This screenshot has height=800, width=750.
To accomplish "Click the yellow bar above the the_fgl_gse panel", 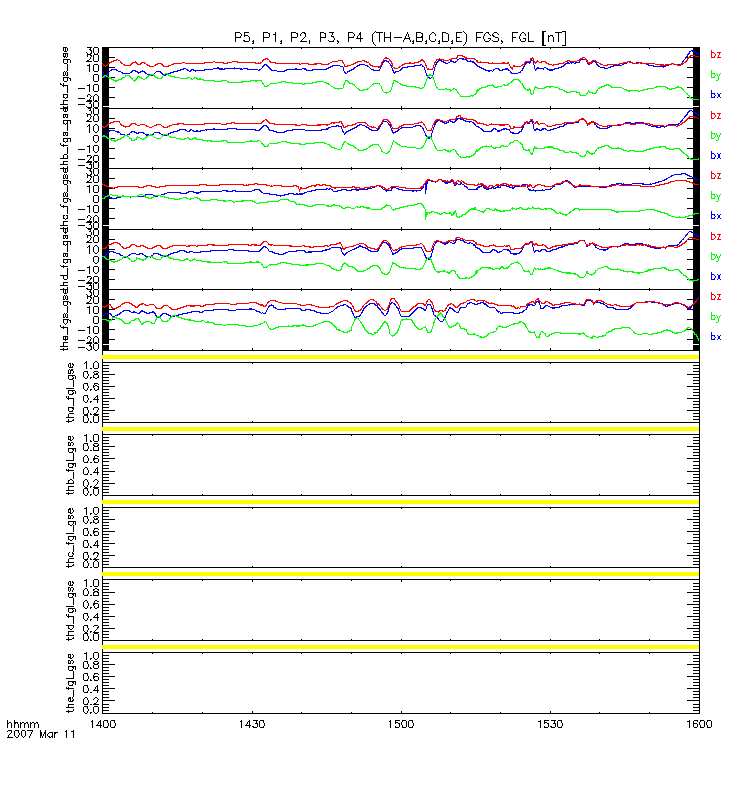I will pyautogui.click(x=401, y=647).
